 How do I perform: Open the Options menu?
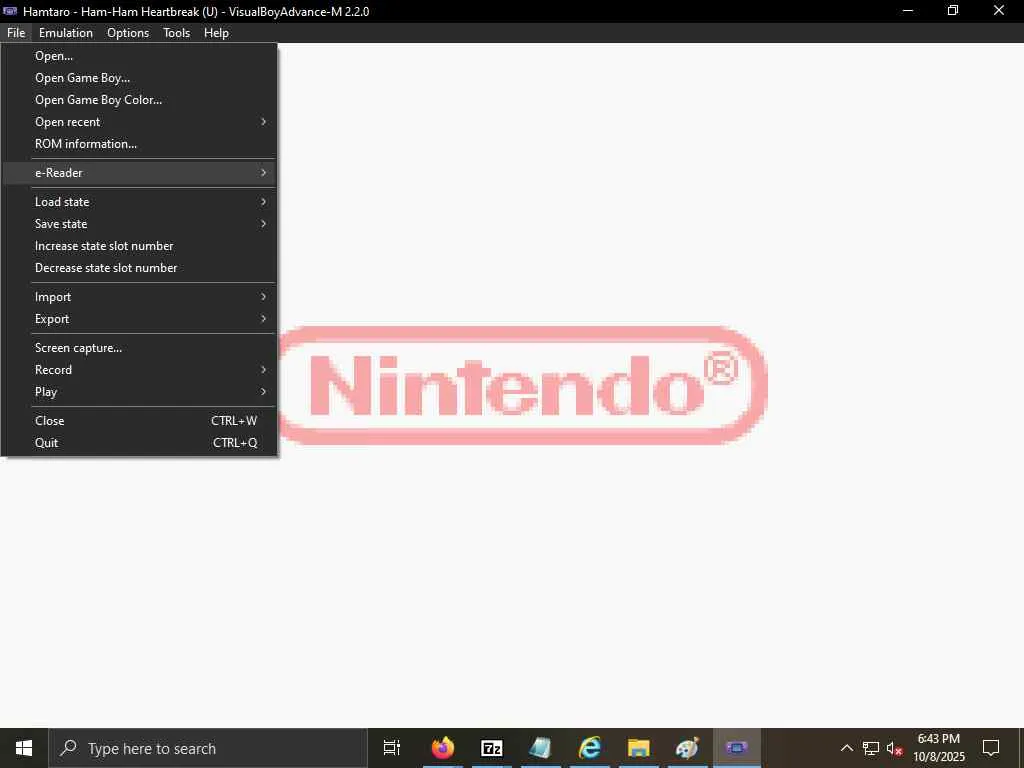(128, 33)
